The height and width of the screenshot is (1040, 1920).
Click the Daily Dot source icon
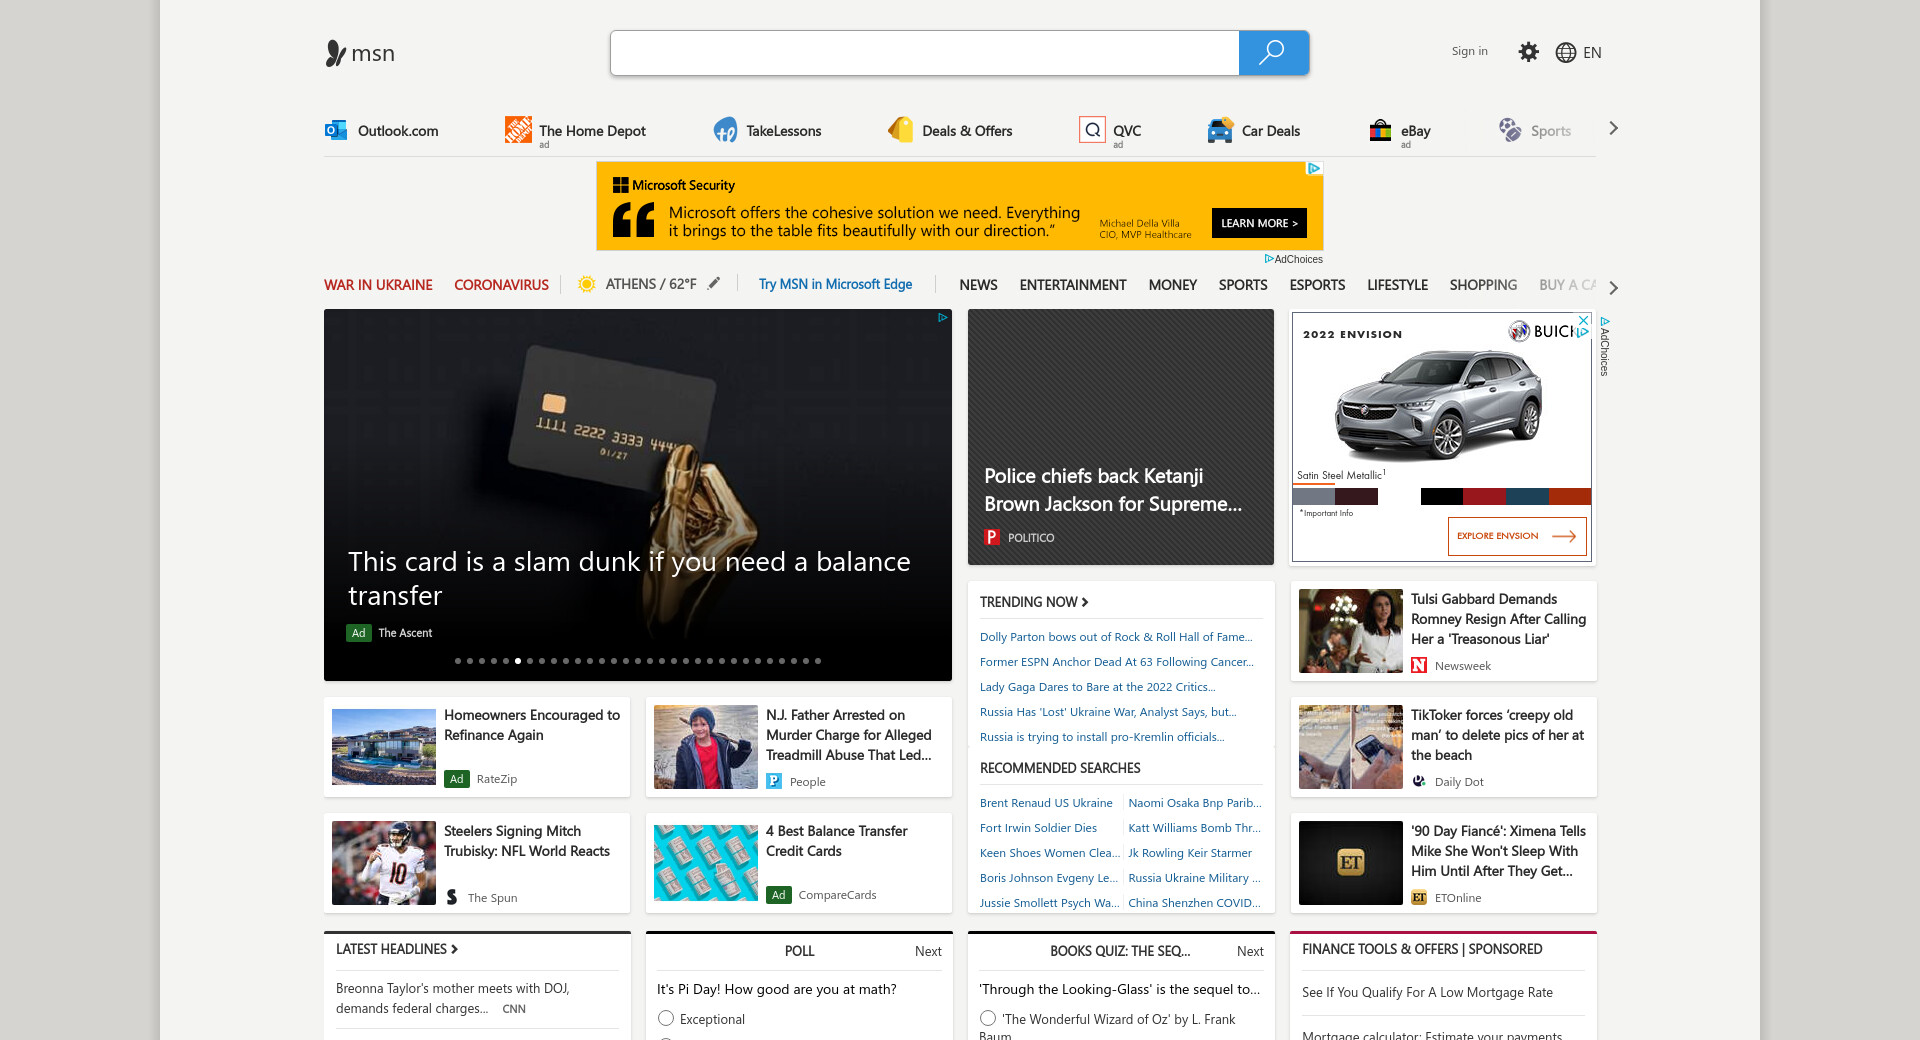(x=1419, y=781)
